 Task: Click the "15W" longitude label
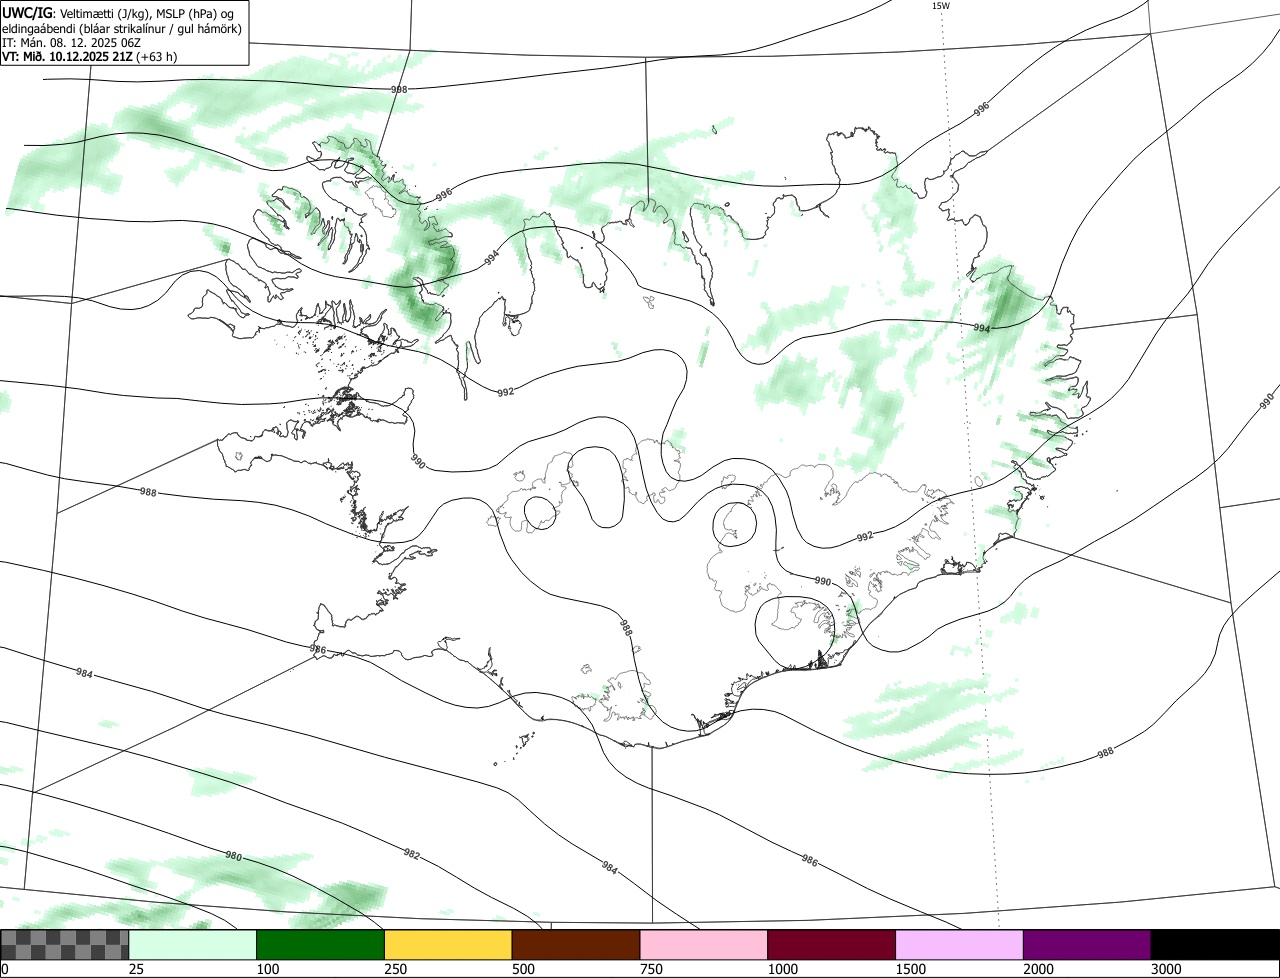click(x=940, y=6)
